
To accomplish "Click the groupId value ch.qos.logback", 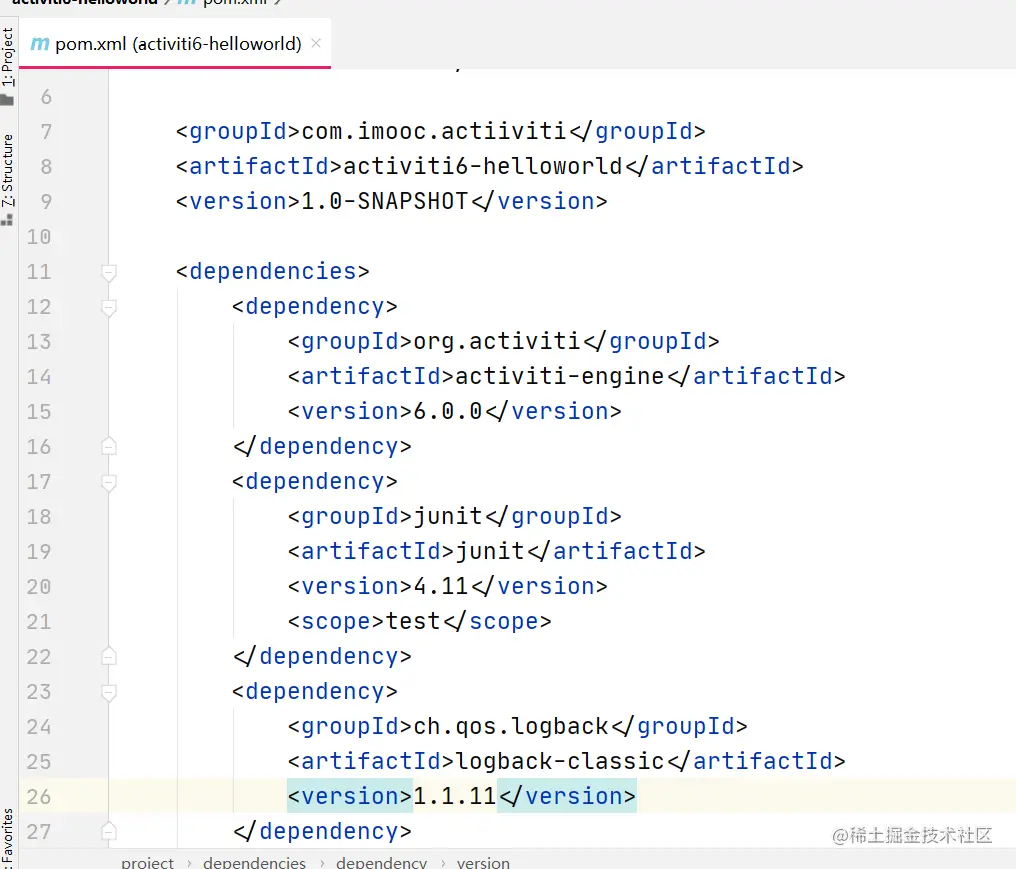I will pos(511,726).
